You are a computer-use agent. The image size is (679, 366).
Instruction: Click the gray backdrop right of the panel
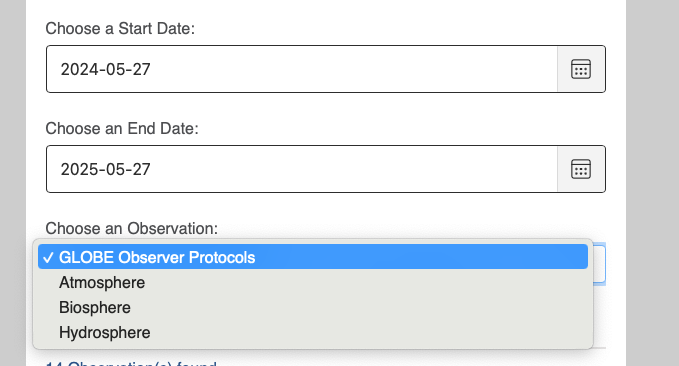(652, 183)
